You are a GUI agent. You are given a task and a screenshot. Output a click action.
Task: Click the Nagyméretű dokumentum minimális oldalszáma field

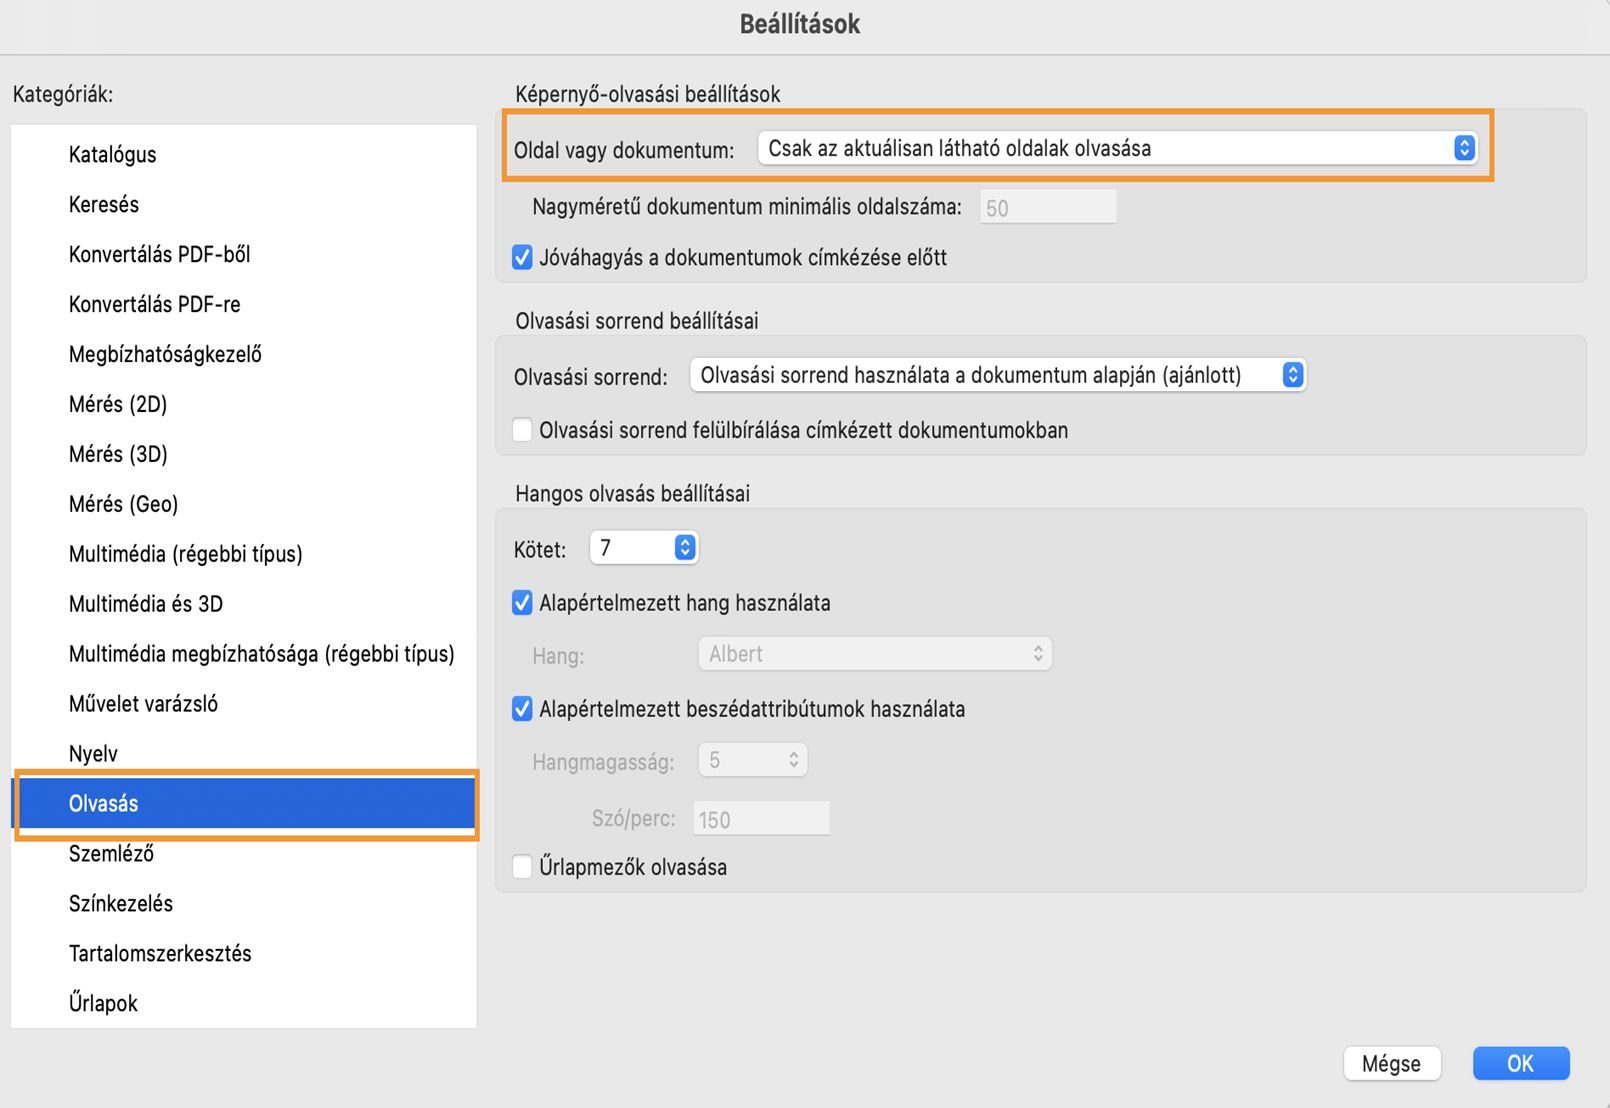pos(1048,208)
